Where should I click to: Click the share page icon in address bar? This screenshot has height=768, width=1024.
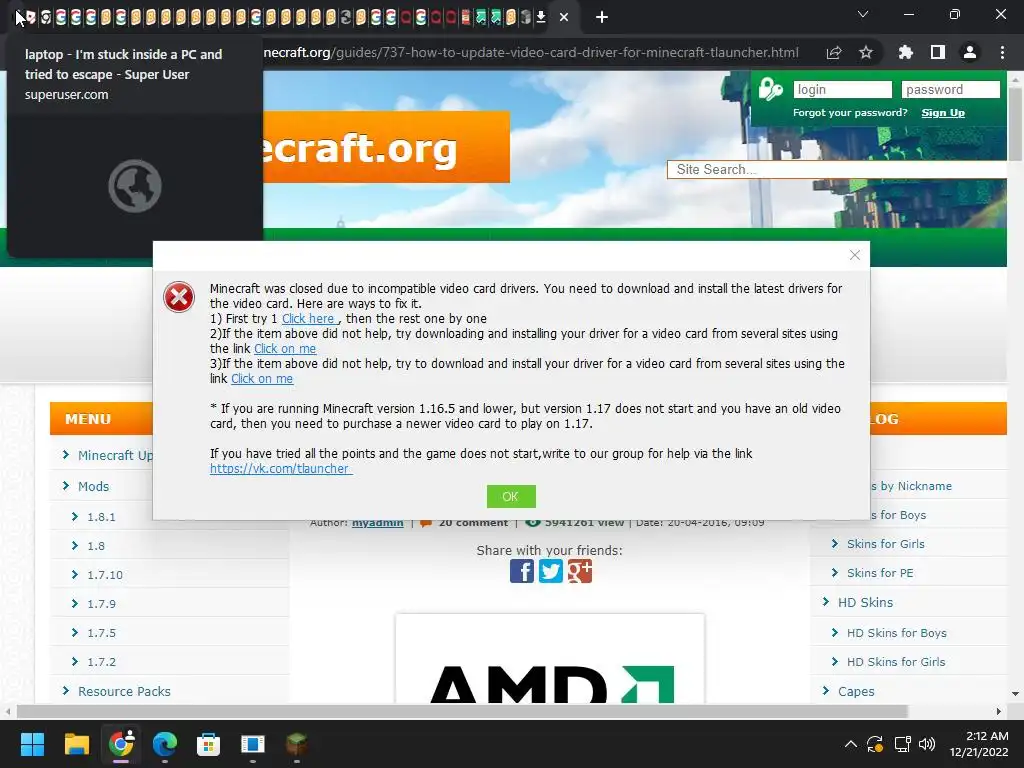[834, 52]
